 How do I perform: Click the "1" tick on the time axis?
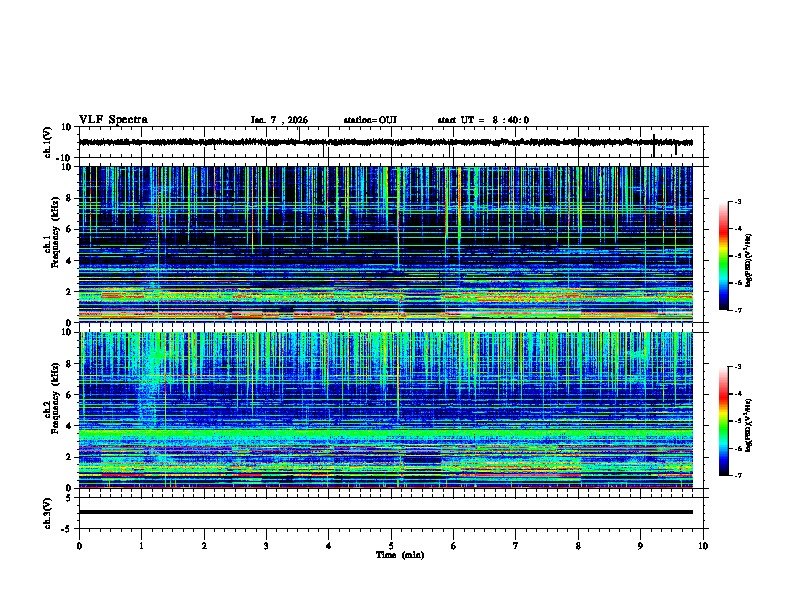pos(141,546)
